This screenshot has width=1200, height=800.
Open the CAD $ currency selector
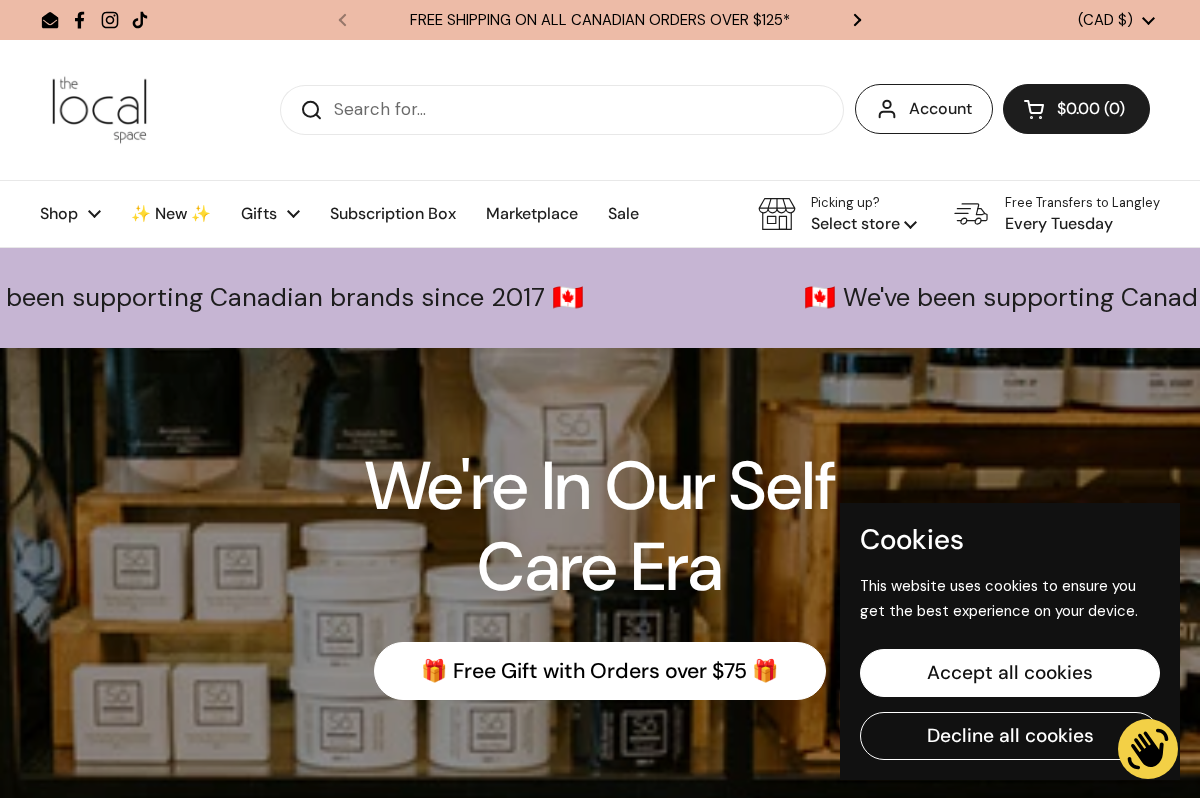1116,20
